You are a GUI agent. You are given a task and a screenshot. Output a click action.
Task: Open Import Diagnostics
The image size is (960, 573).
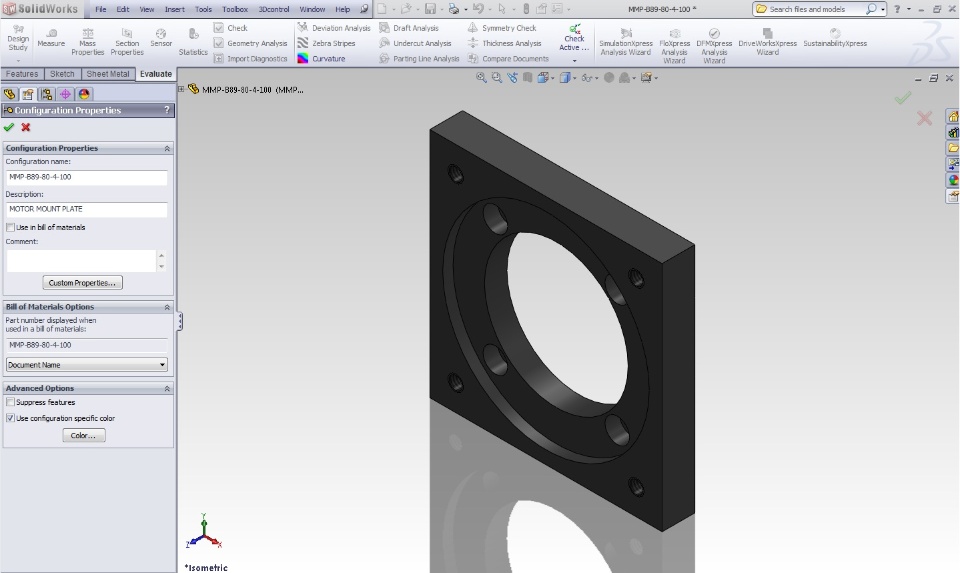pyautogui.click(x=250, y=59)
